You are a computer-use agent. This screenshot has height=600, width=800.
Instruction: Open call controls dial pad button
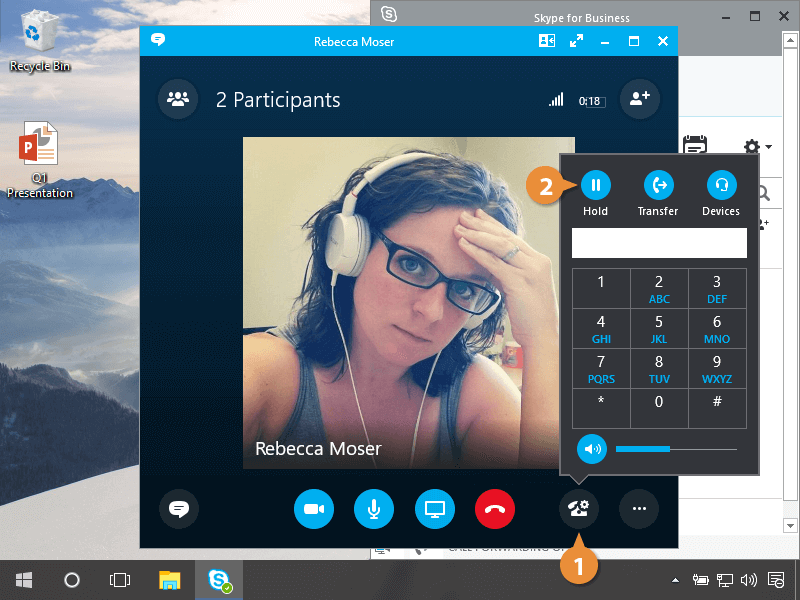pyautogui.click(x=579, y=509)
